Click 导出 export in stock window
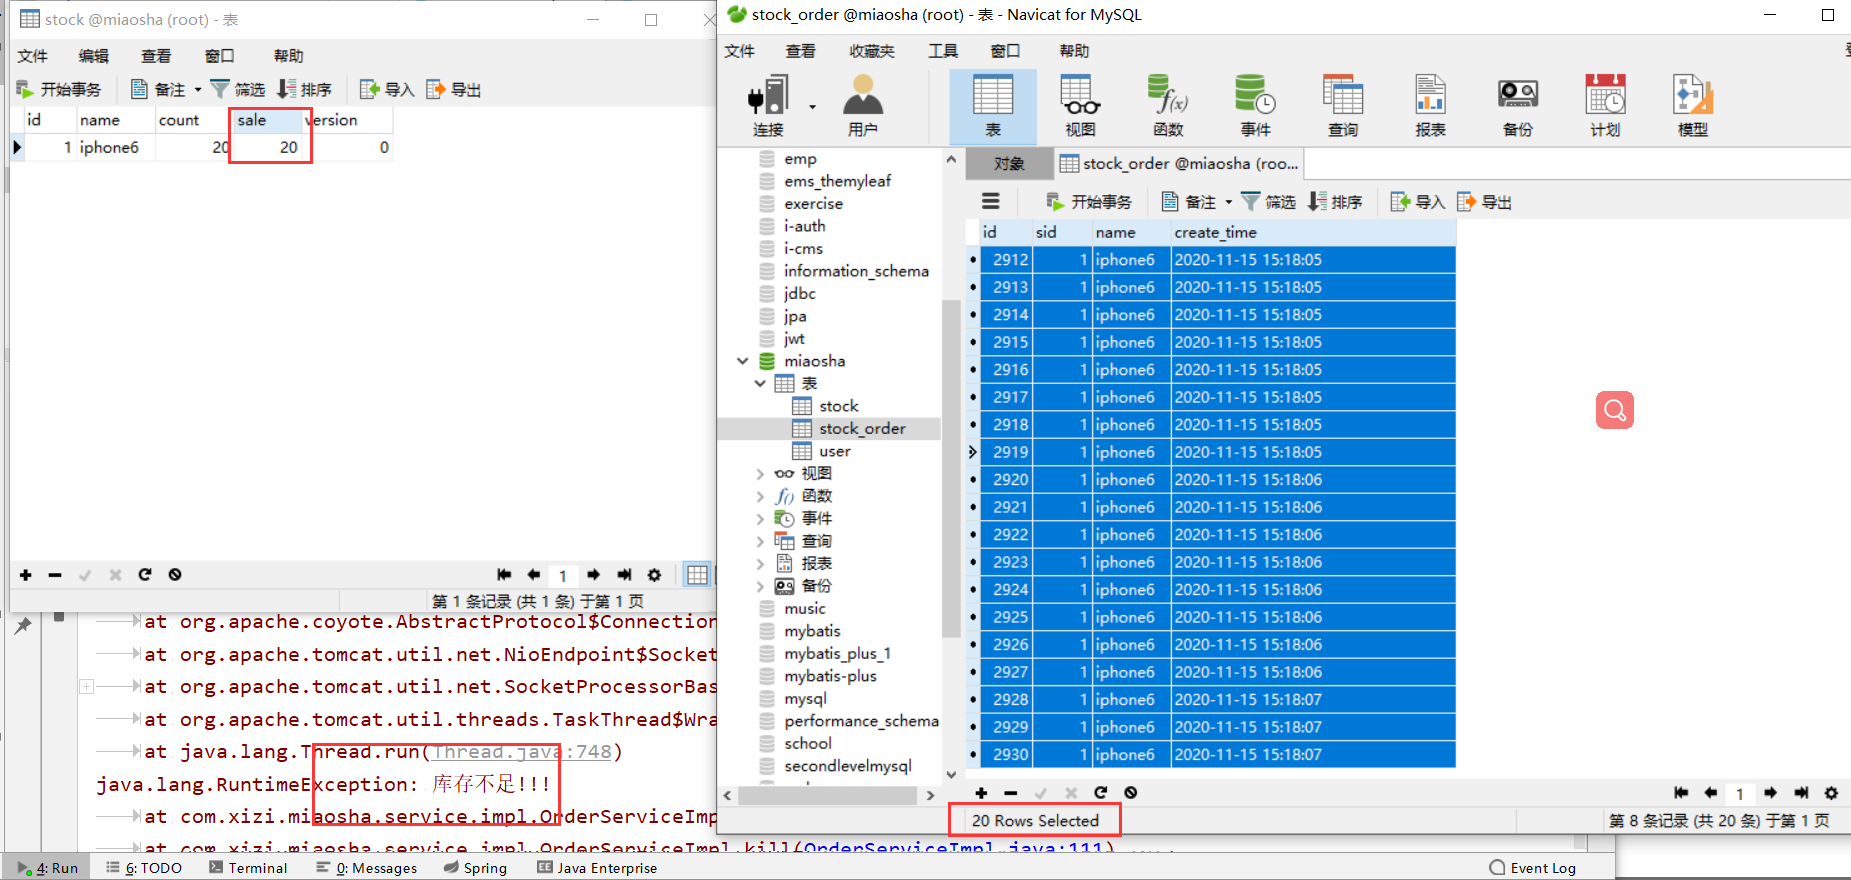 tap(453, 90)
